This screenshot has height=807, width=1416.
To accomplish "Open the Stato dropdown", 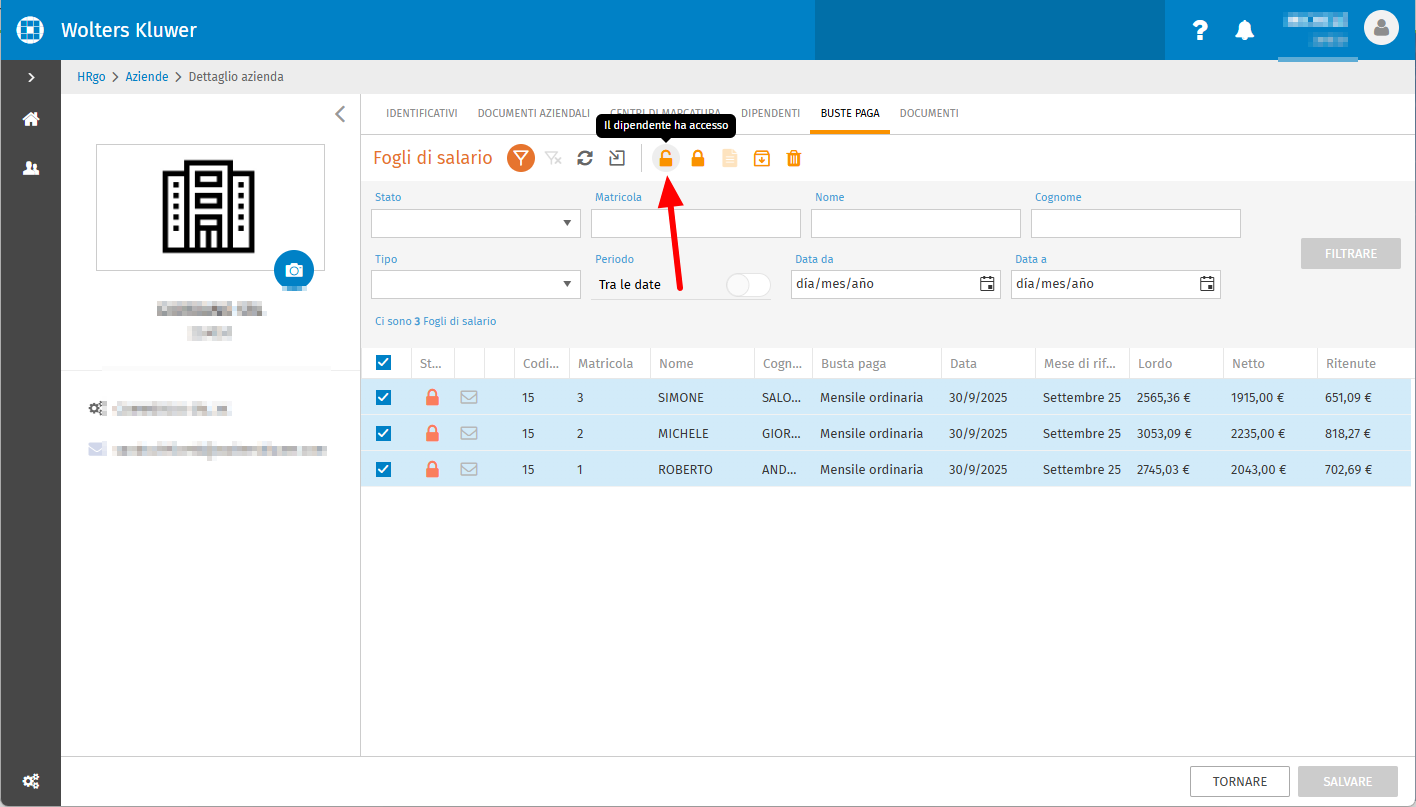I will click(x=476, y=223).
